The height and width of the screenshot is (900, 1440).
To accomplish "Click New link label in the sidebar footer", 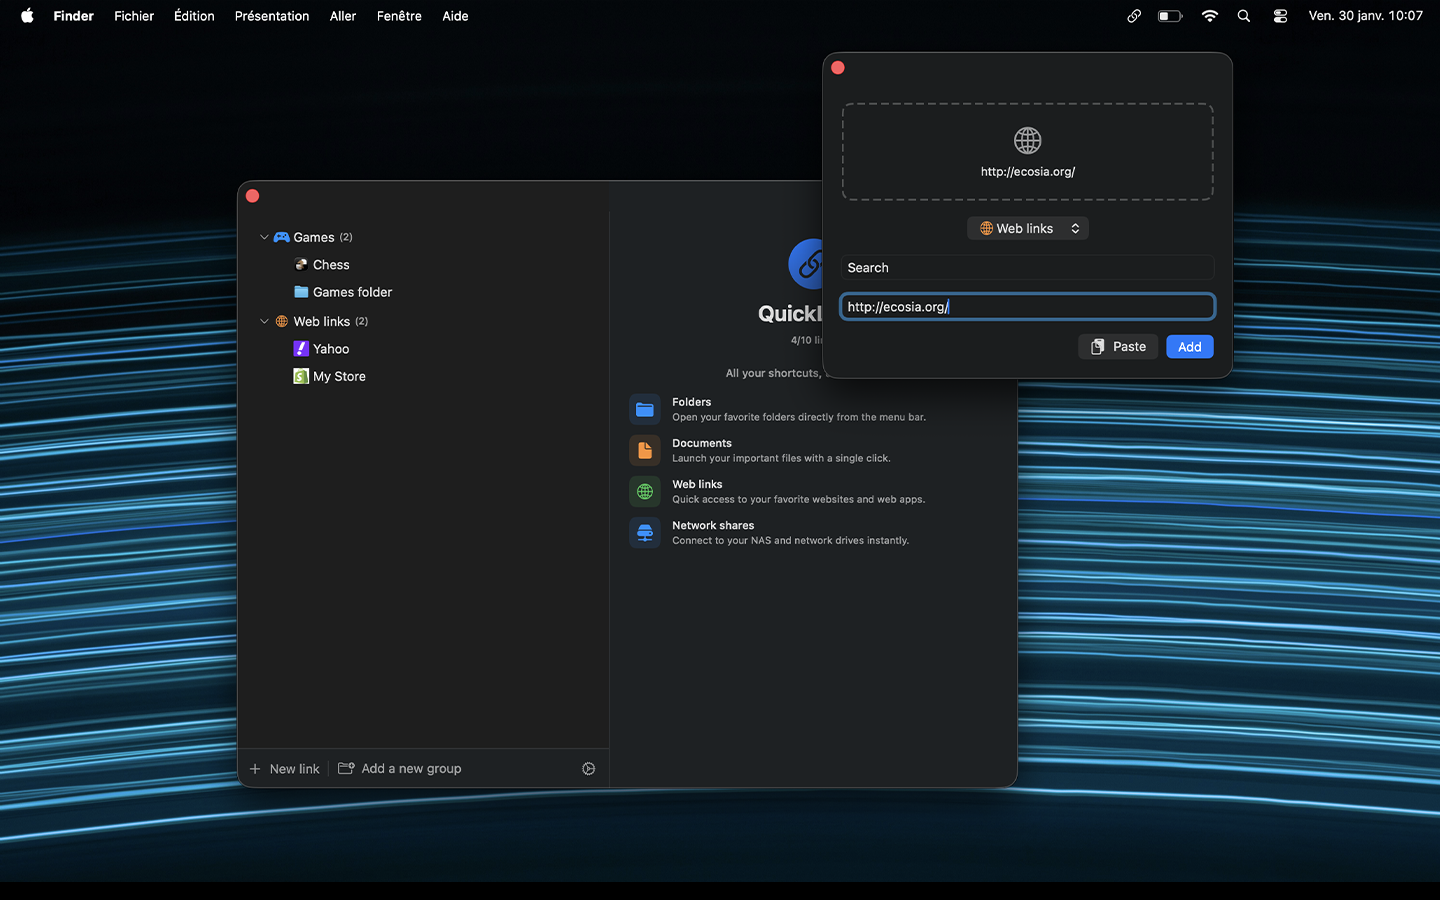I will [295, 769].
